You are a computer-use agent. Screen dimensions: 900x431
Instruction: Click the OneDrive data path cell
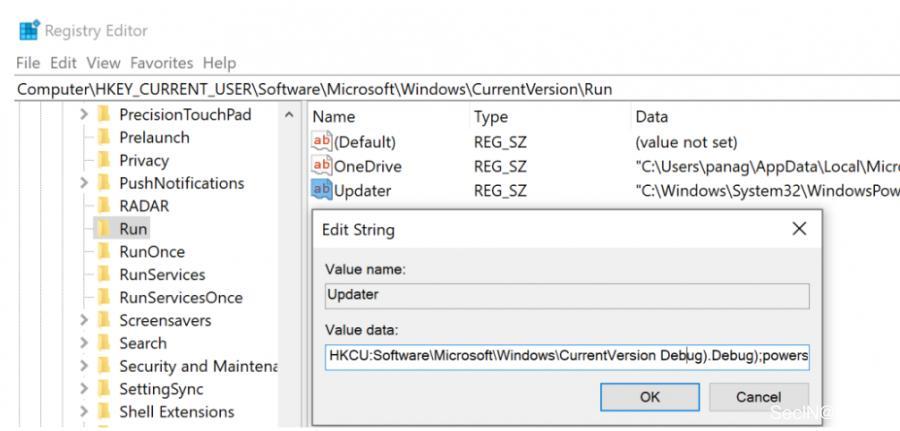pos(767,167)
